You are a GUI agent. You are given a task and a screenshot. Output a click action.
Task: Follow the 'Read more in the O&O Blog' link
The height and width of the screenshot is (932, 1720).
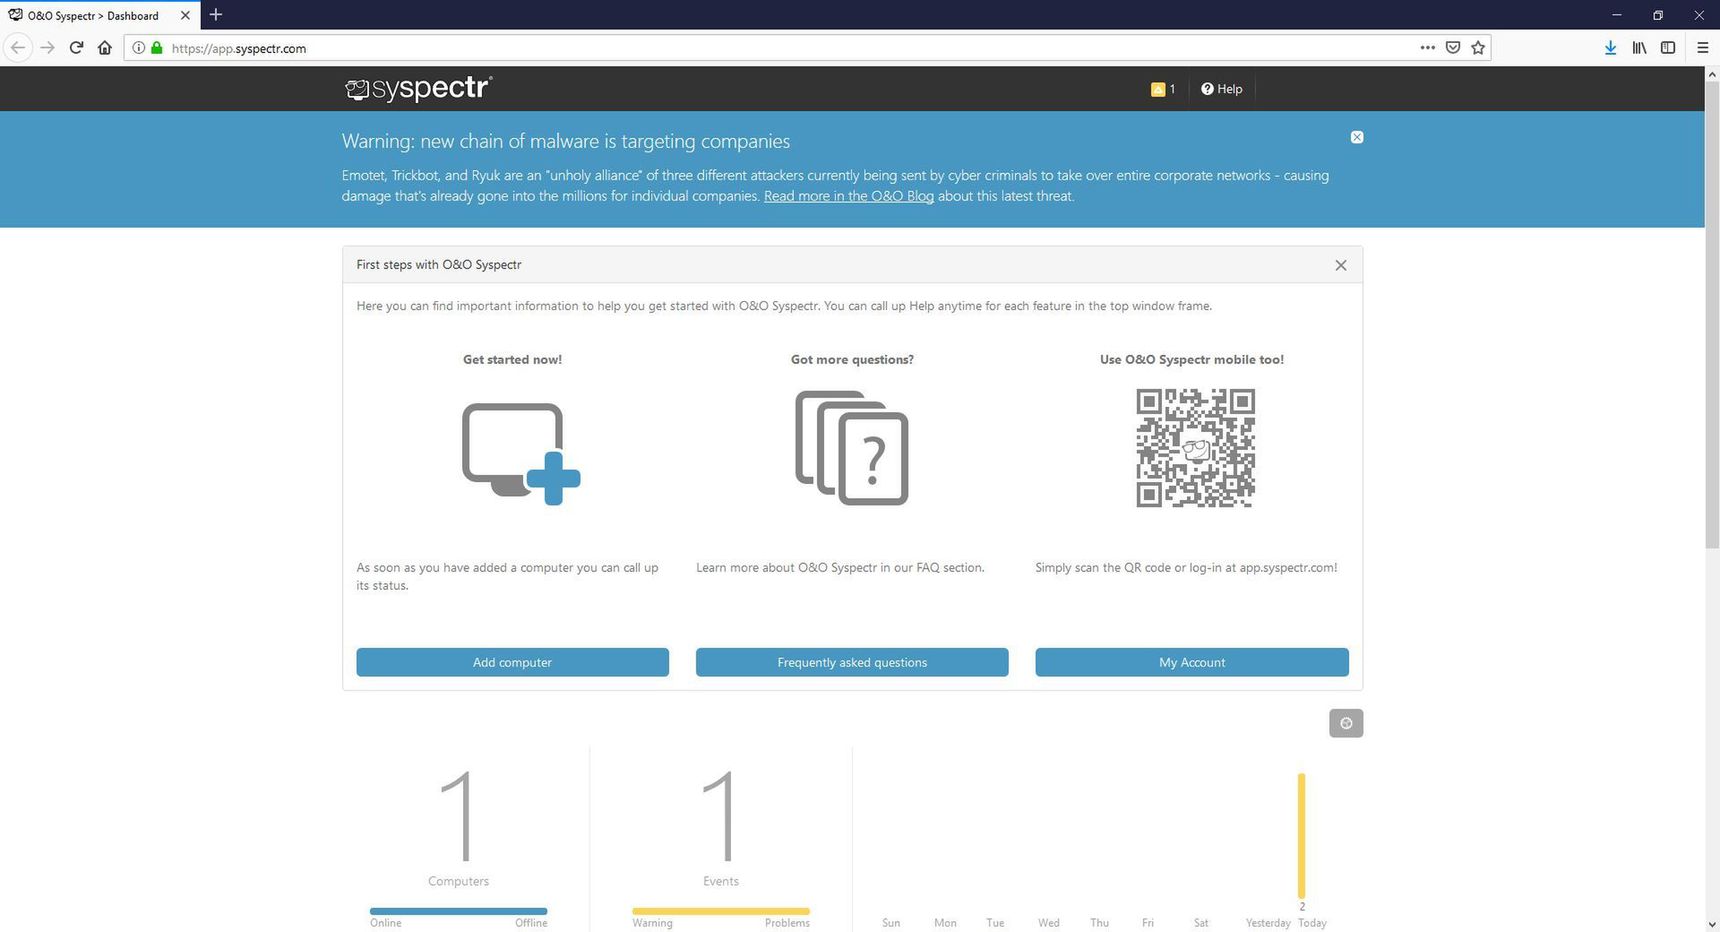click(849, 196)
